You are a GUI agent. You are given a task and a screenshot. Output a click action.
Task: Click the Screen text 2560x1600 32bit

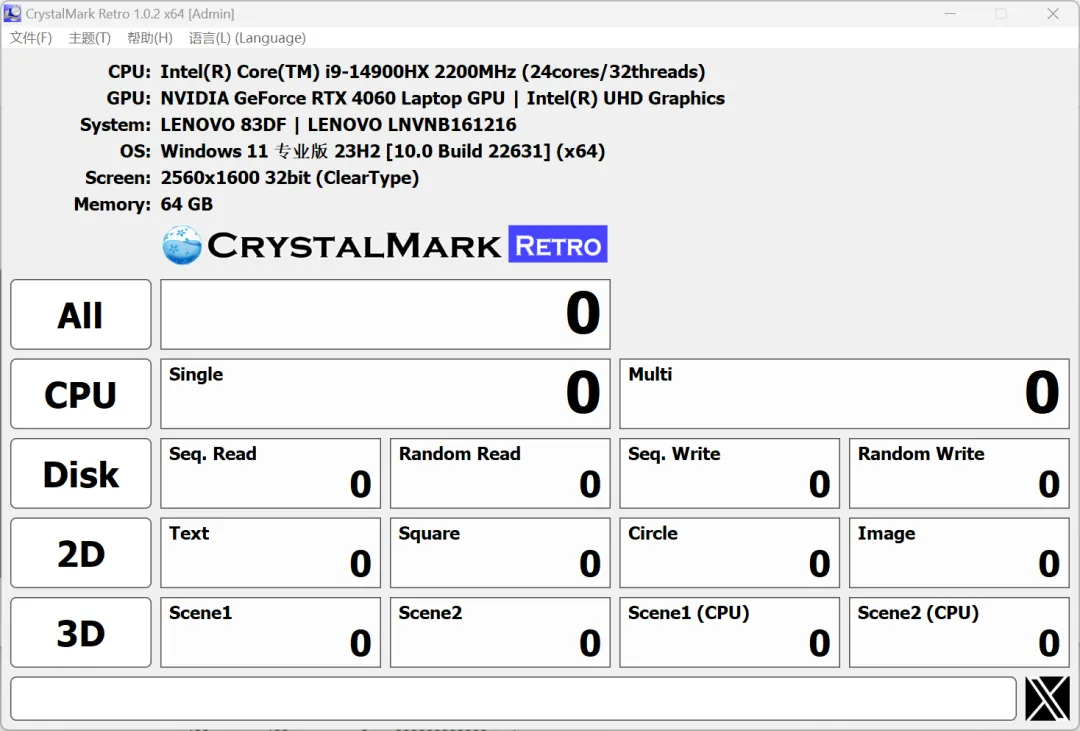tap(289, 178)
